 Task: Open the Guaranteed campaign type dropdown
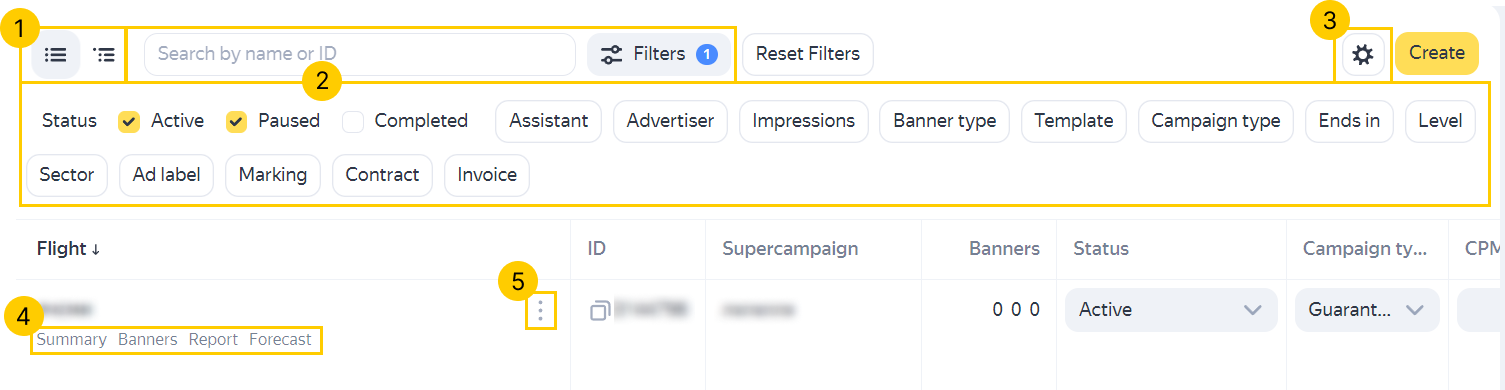coord(1367,310)
